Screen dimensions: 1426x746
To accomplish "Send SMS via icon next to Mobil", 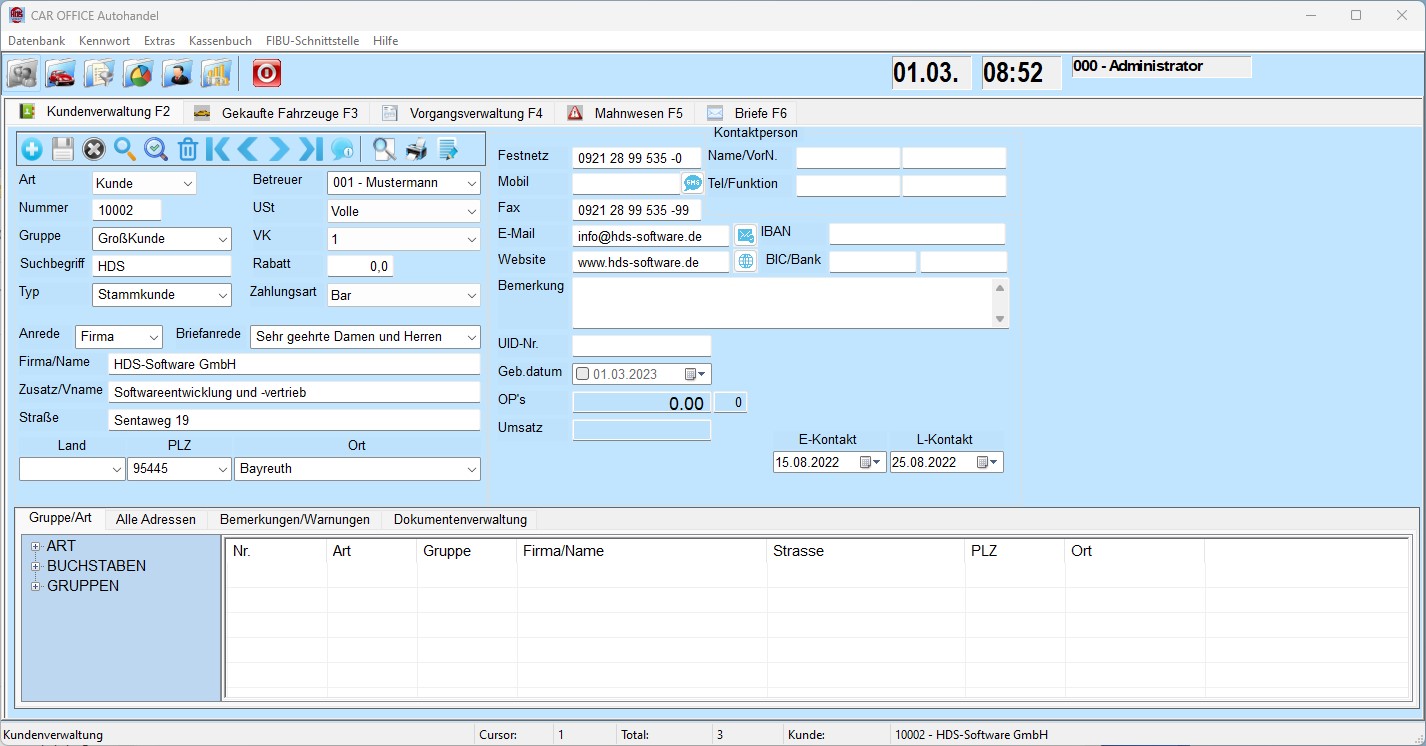I will (693, 183).
